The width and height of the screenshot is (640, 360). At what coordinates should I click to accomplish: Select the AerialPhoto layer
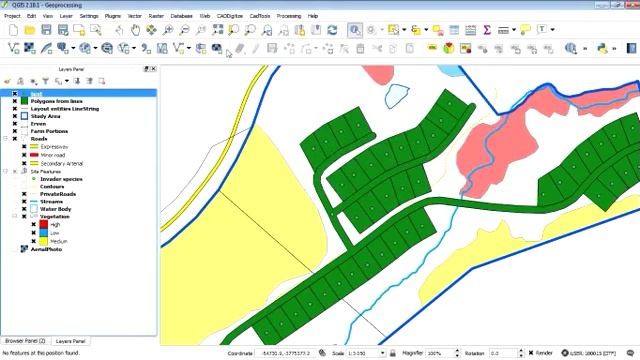46,249
